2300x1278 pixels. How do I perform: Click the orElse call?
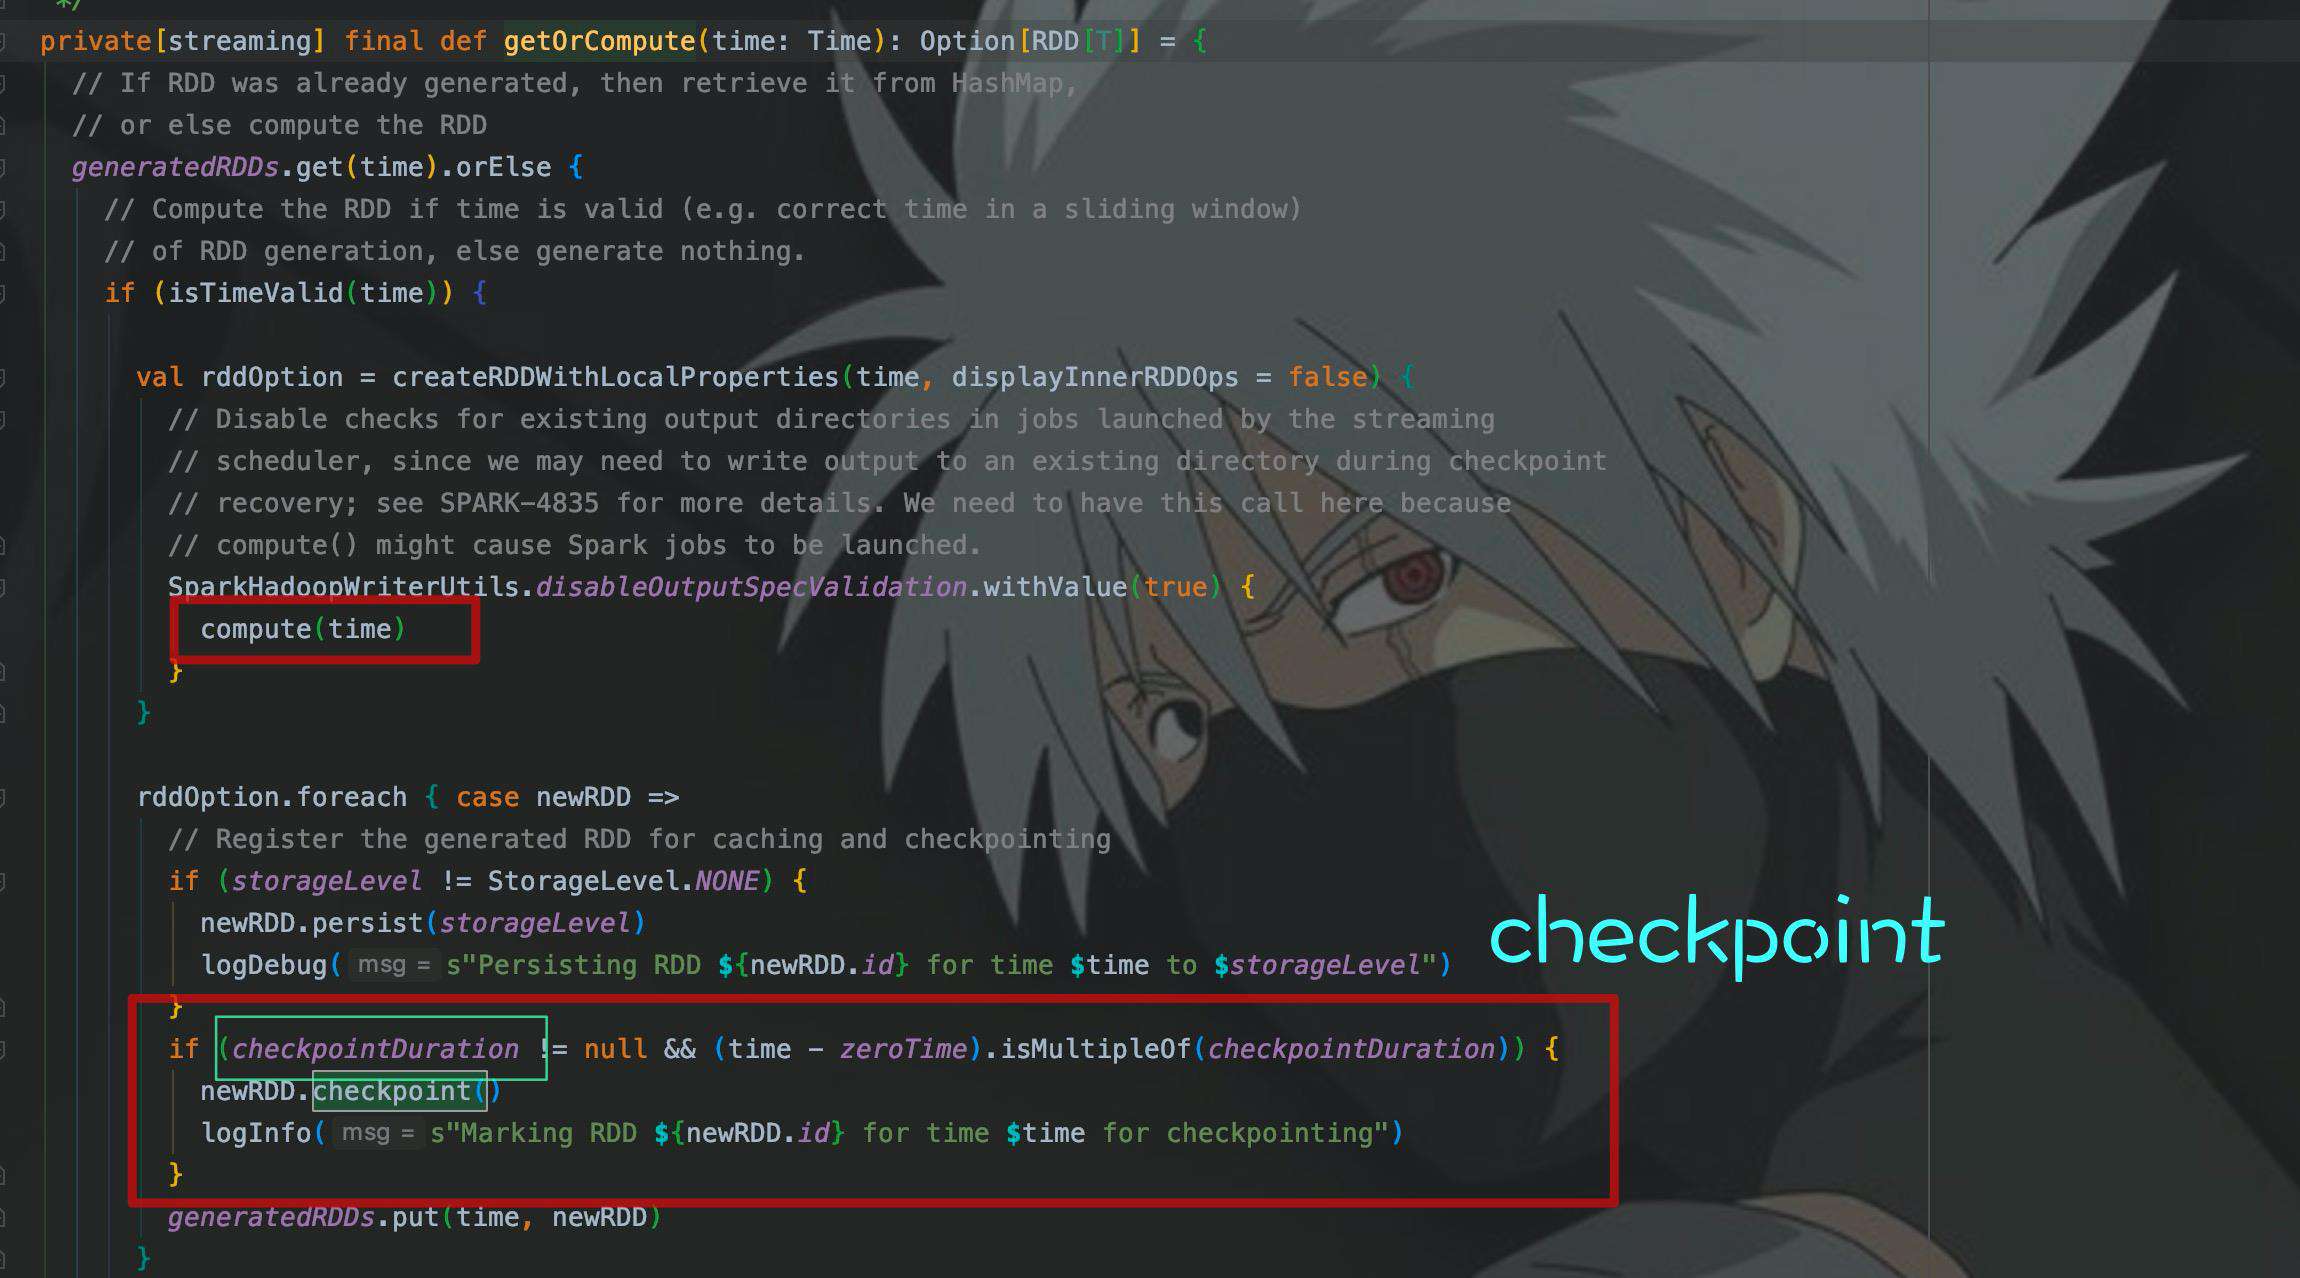click(503, 167)
